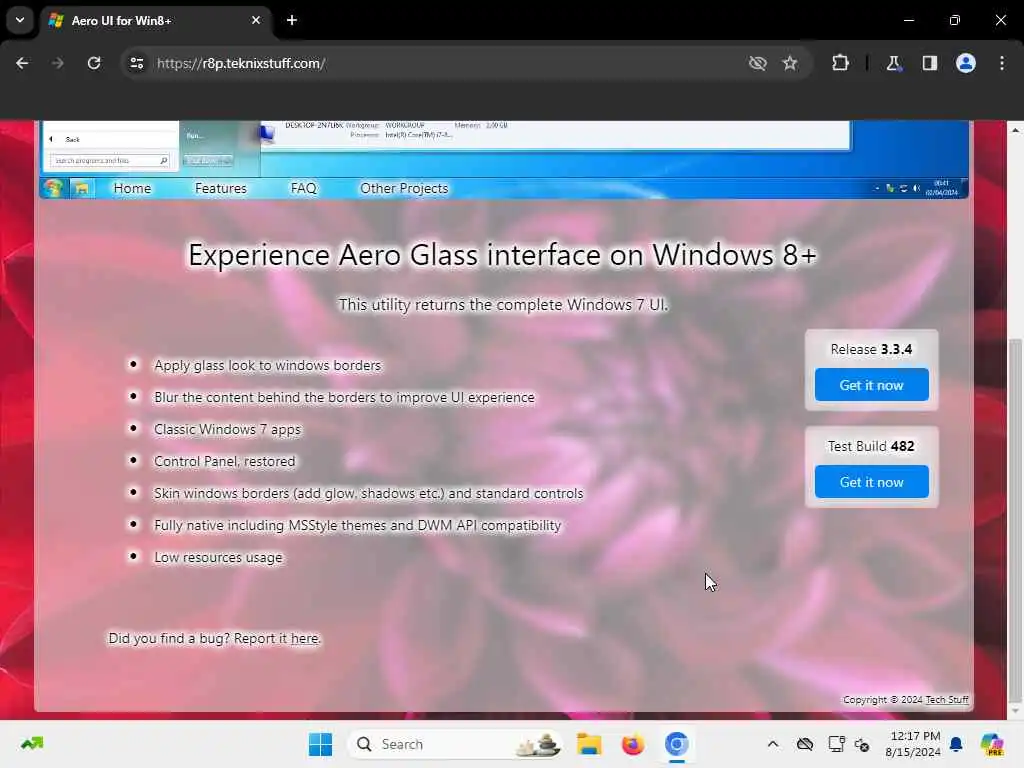The width and height of the screenshot is (1024, 768).
Task: Click 'Apply glass look to windows borders'
Action: [267, 365]
